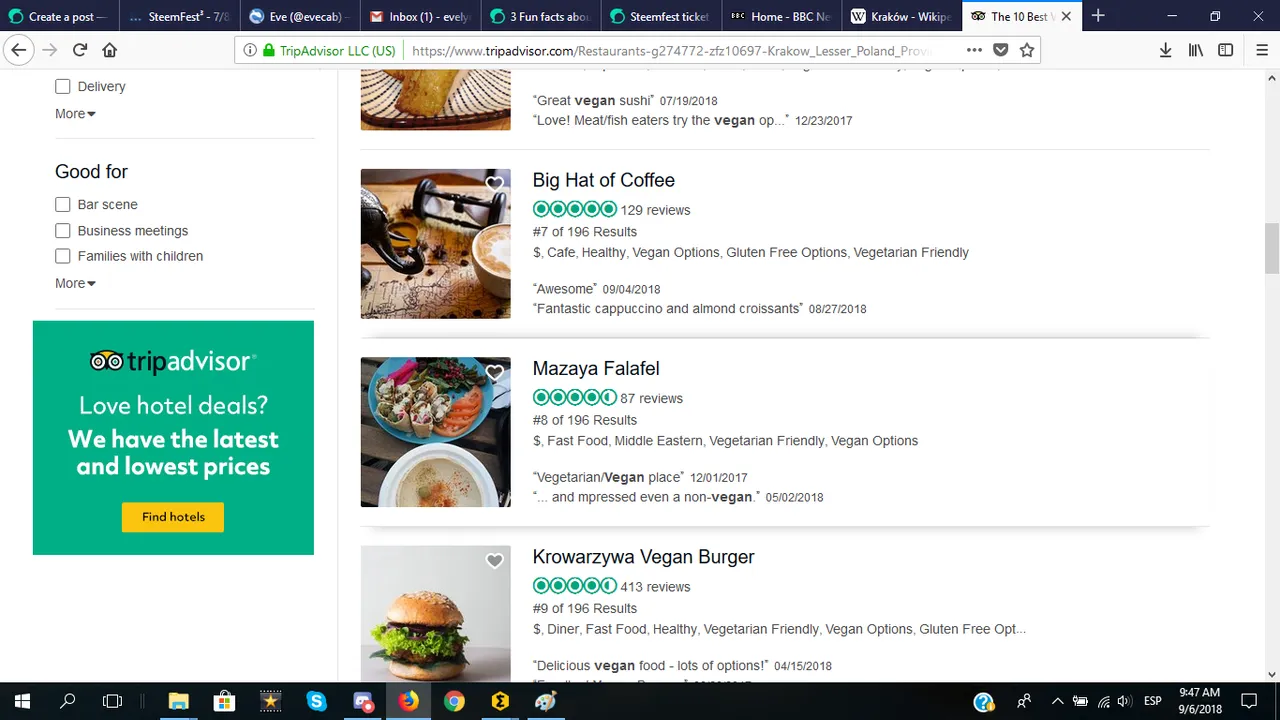Open the Mazaya Falafel restaurant listing
This screenshot has height=720, width=1280.
point(596,368)
